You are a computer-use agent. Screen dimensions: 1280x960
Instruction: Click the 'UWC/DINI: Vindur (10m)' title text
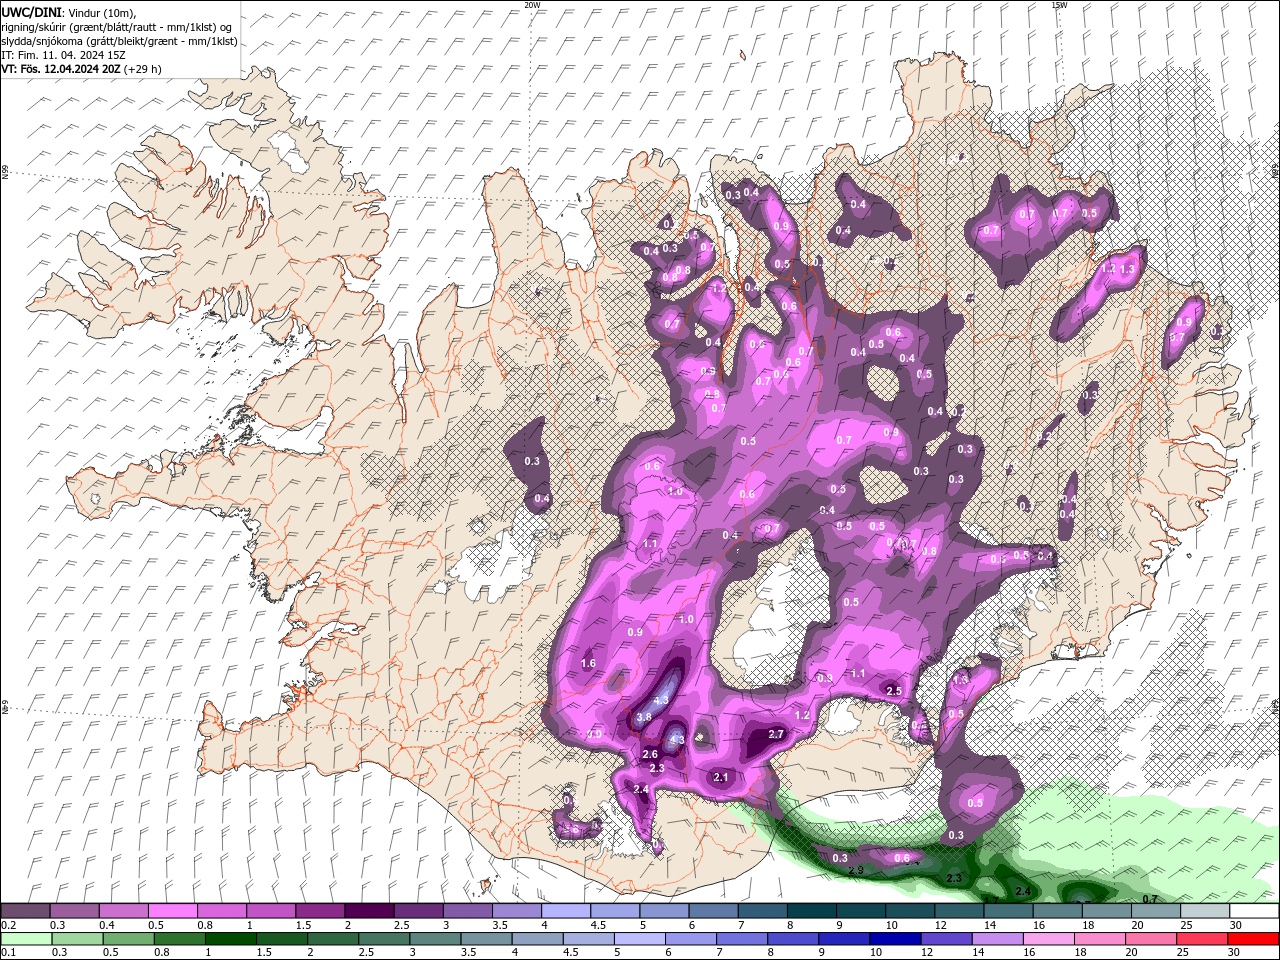point(67,12)
